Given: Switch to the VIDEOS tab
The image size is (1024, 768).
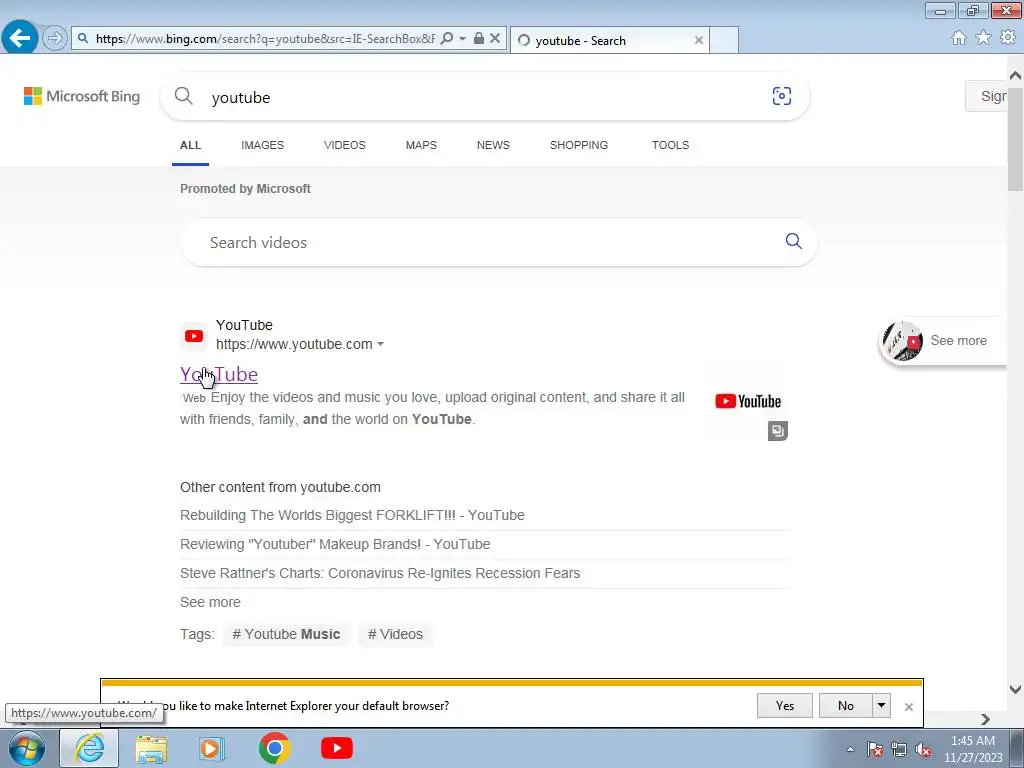Looking at the screenshot, I should [x=345, y=145].
